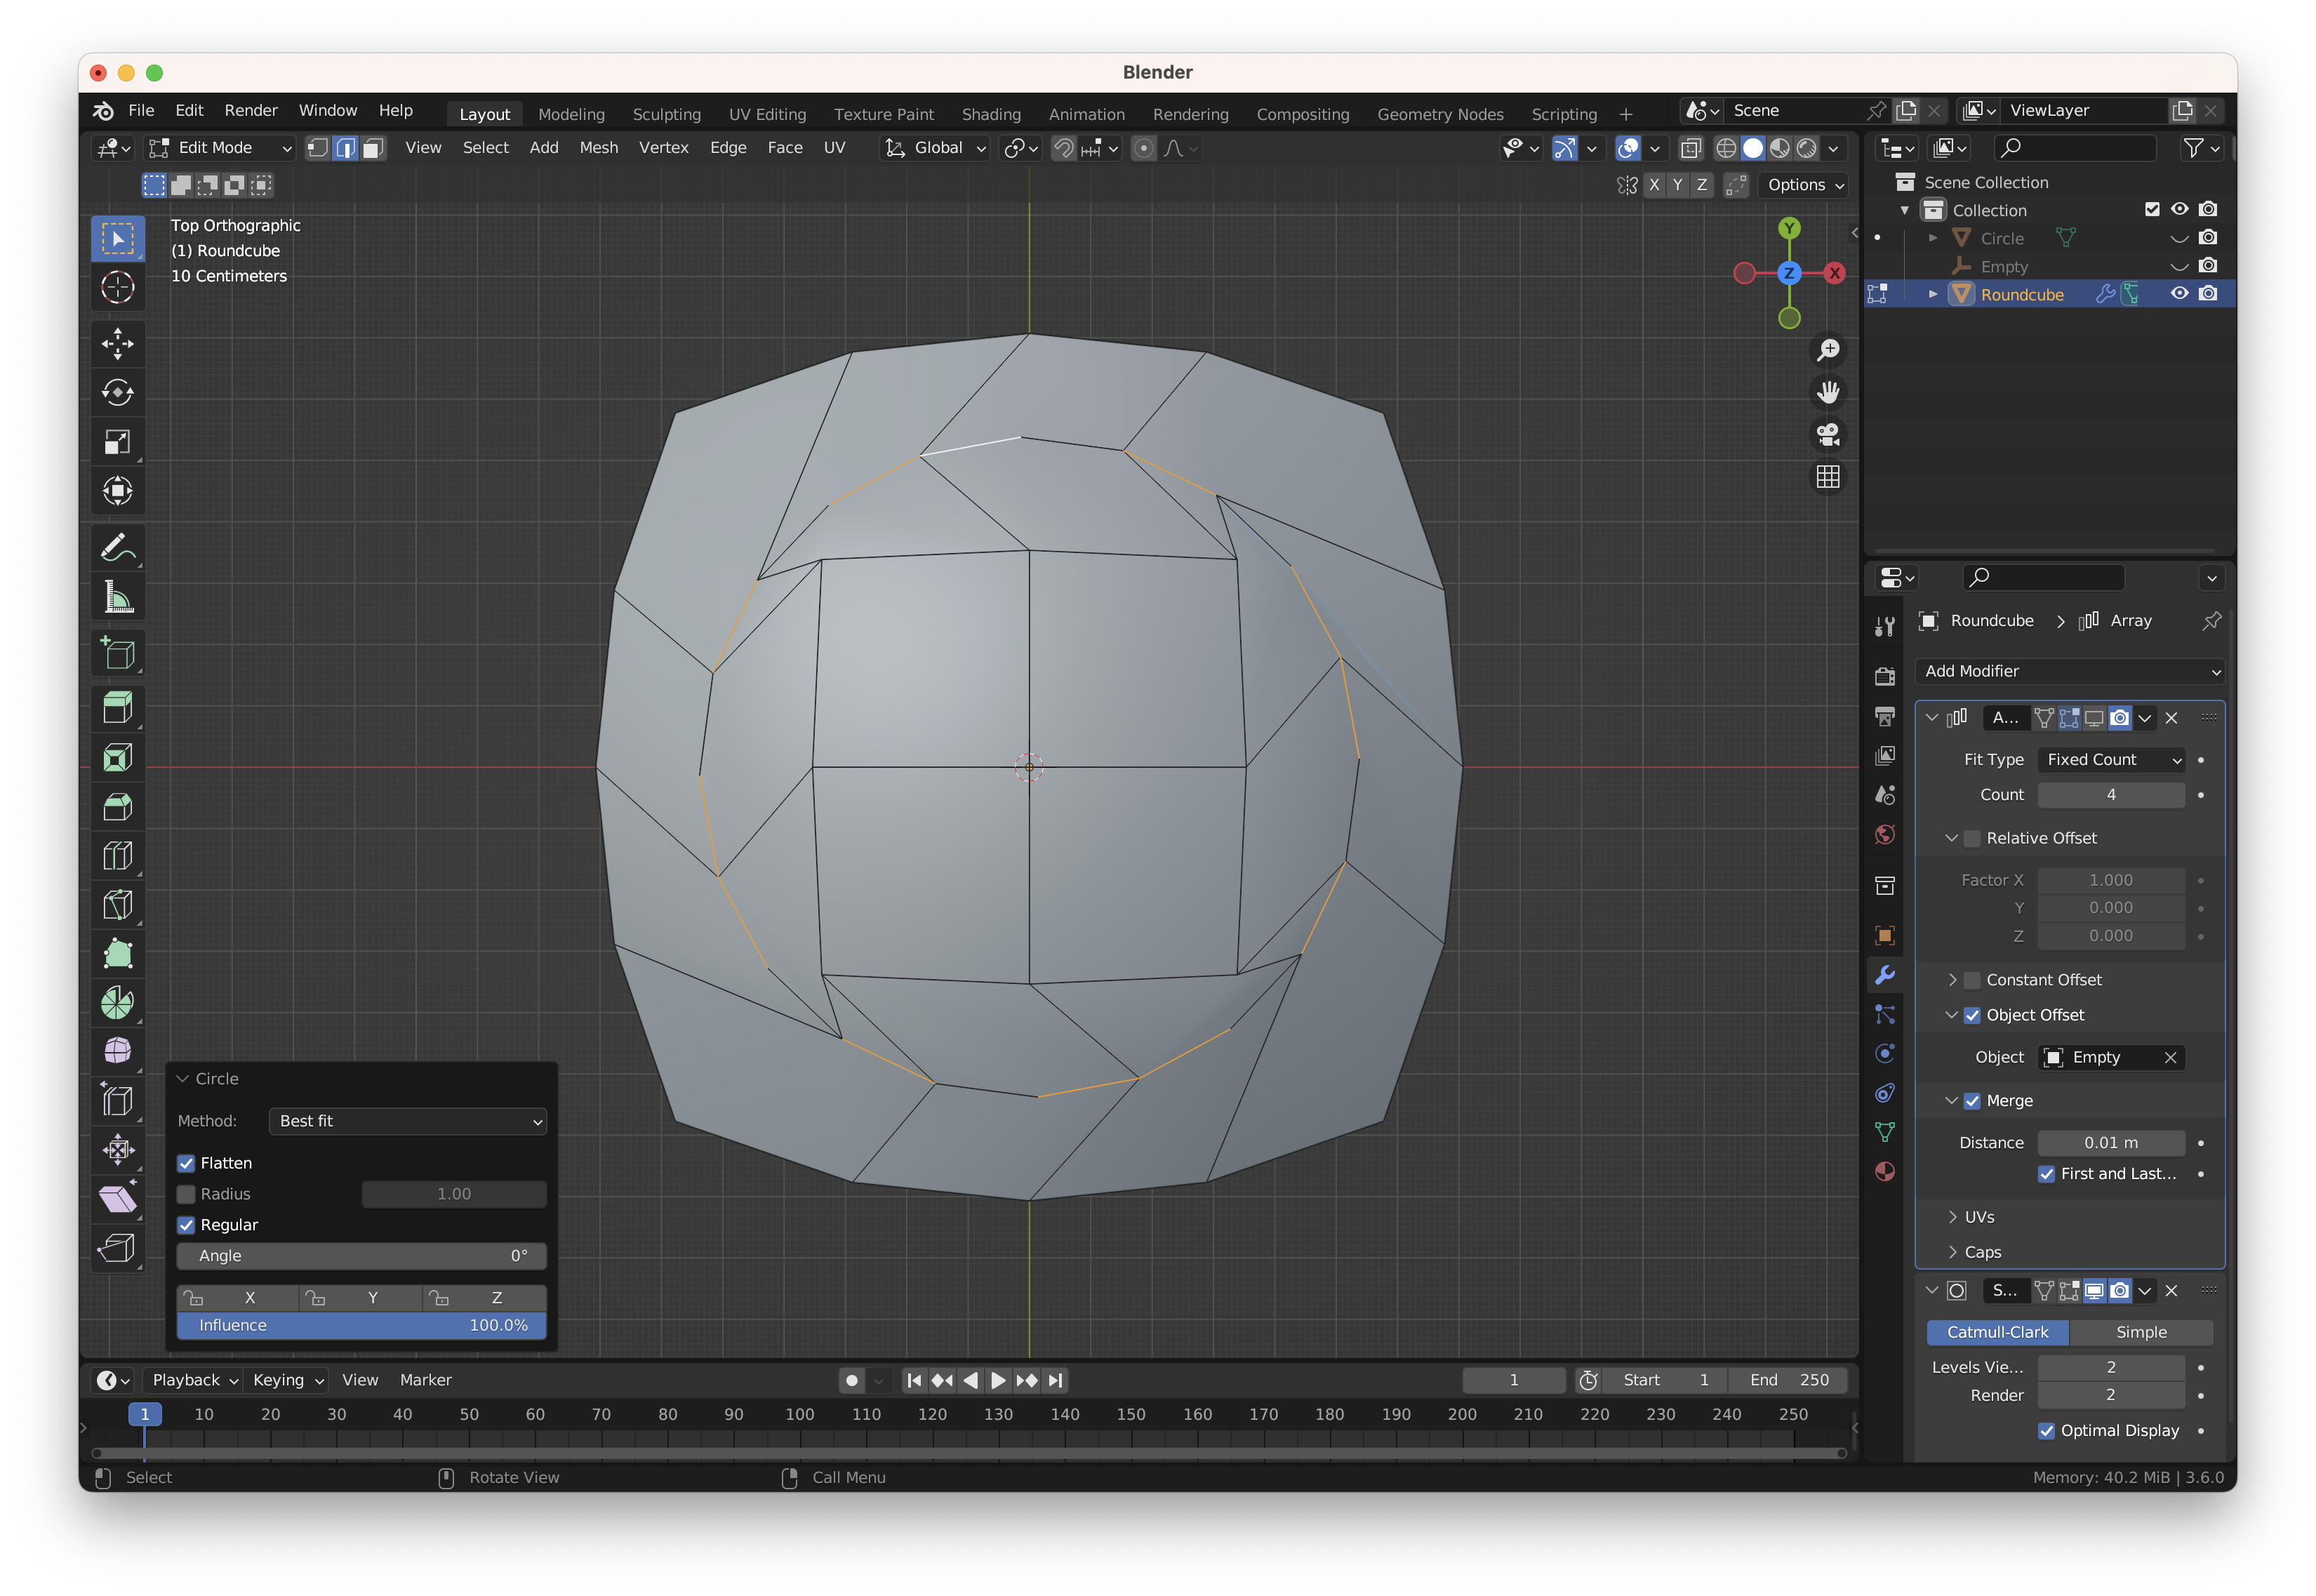Open the Render properties tab

pos(1886,677)
